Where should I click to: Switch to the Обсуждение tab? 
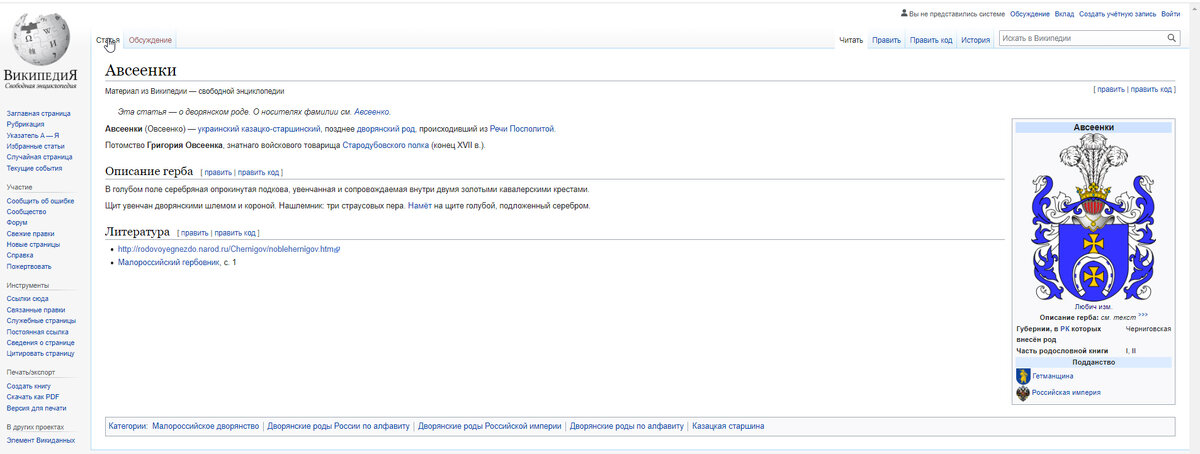tap(150, 40)
